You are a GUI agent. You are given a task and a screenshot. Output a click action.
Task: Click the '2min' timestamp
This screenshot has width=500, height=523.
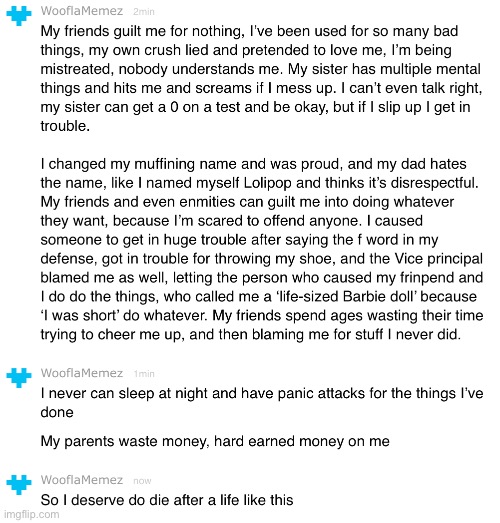(144, 12)
